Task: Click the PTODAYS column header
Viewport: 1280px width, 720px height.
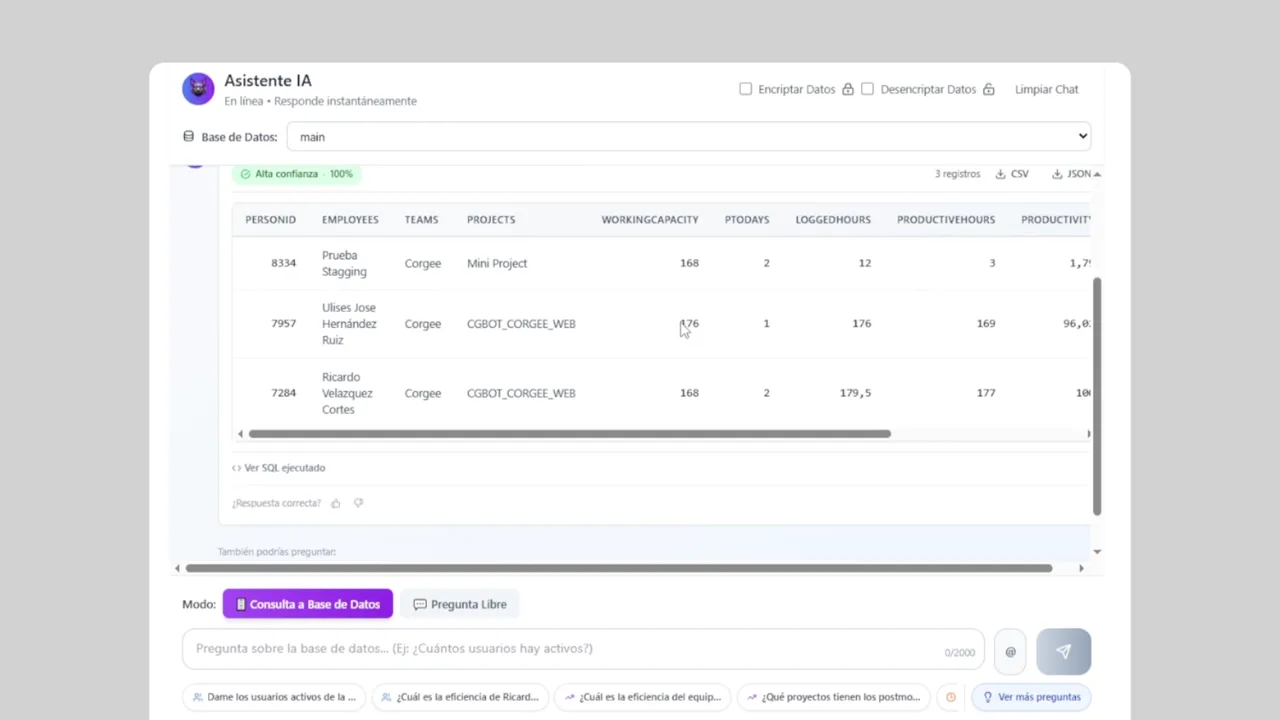Action: 747,220
